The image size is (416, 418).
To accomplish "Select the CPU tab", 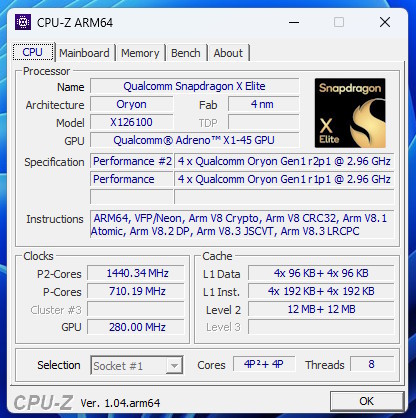I will pyautogui.click(x=33, y=52).
